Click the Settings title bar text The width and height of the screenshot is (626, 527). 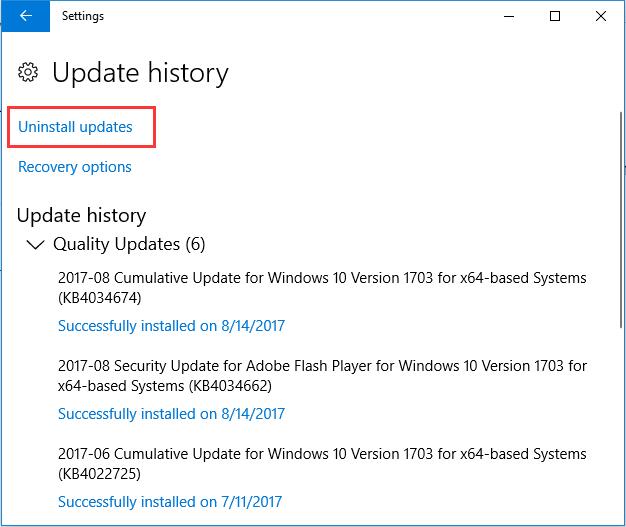coord(83,16)
